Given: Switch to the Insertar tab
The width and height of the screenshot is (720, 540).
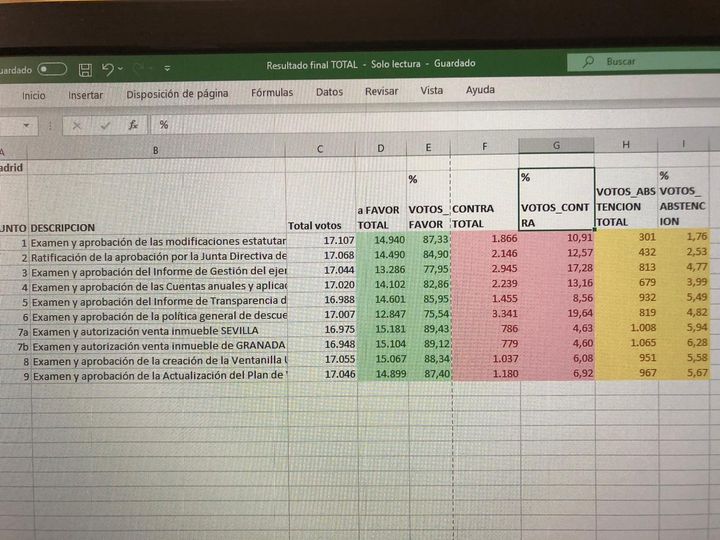Looking at the screenshot, I should 86,96.
